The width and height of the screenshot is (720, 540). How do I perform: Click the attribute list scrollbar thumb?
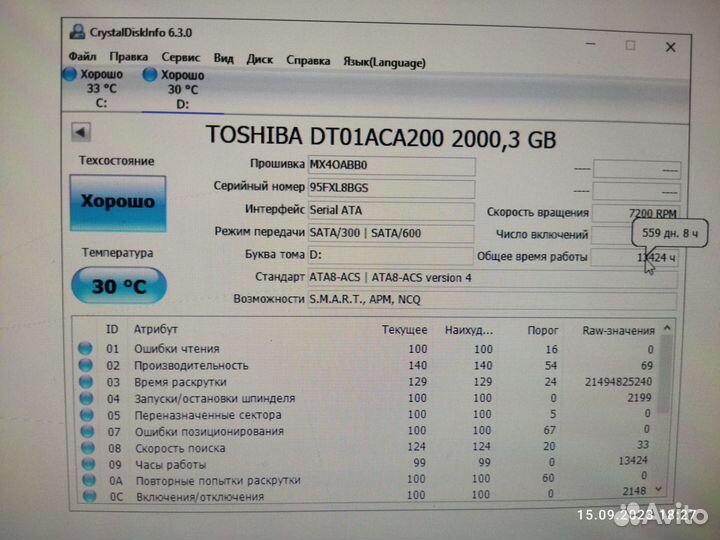pos(665,374)
